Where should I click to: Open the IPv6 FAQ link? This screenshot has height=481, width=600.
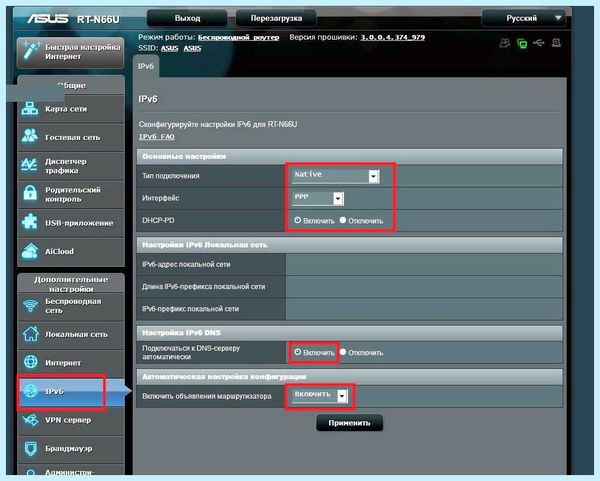click(156, 137)
